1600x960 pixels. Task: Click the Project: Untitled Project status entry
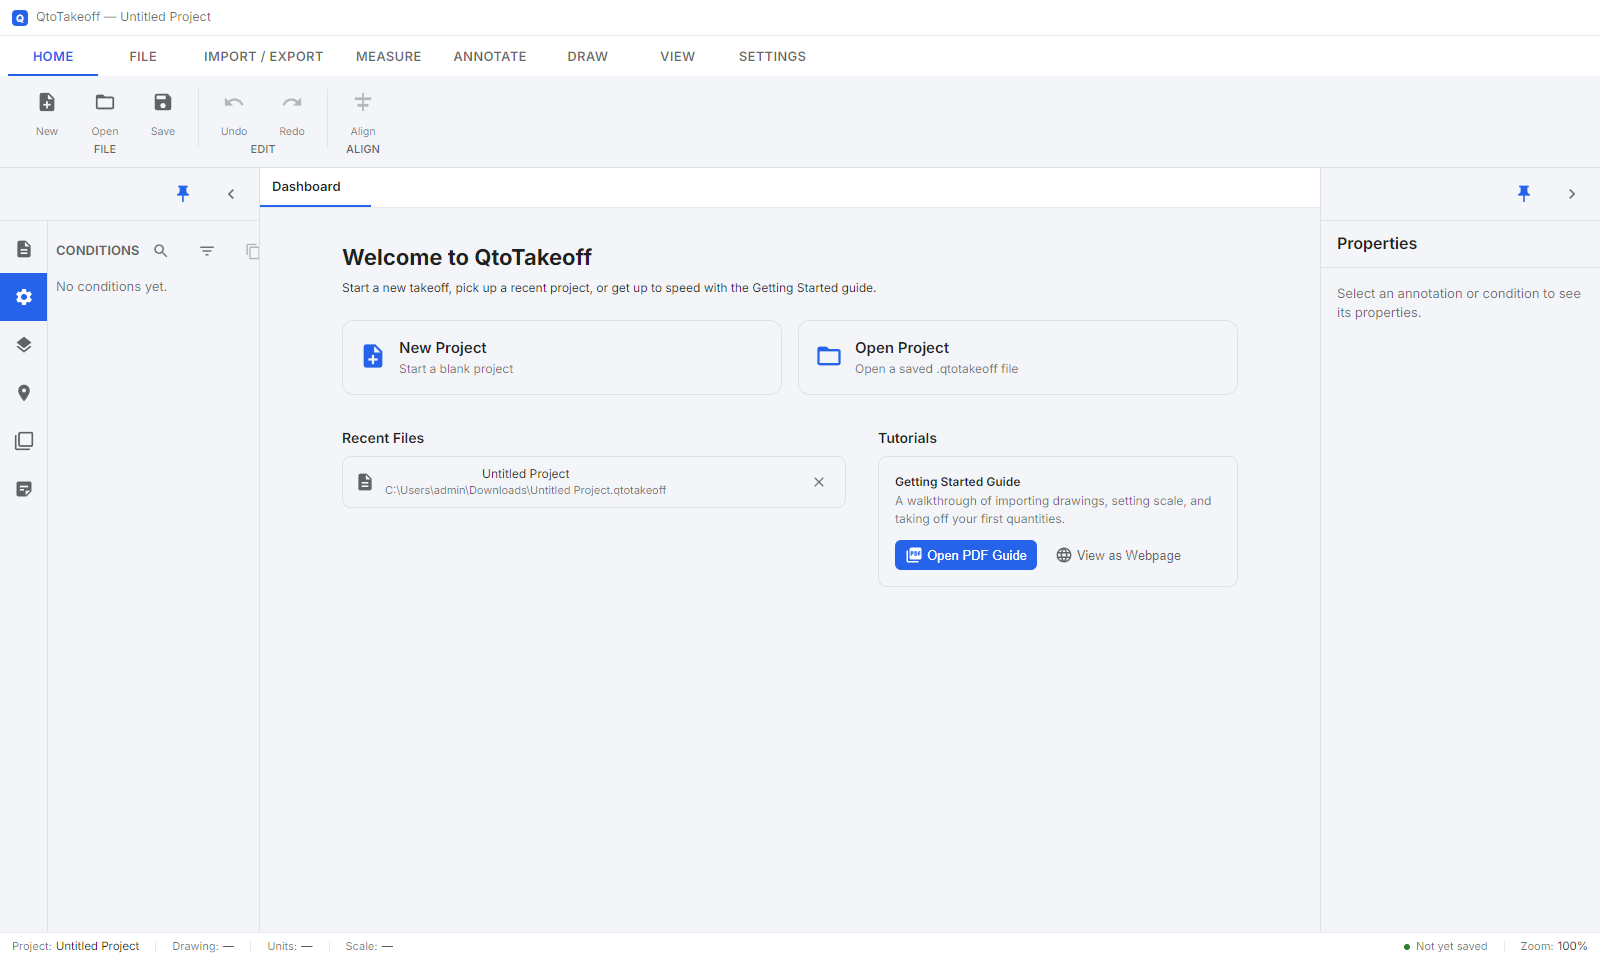point(76,946)
